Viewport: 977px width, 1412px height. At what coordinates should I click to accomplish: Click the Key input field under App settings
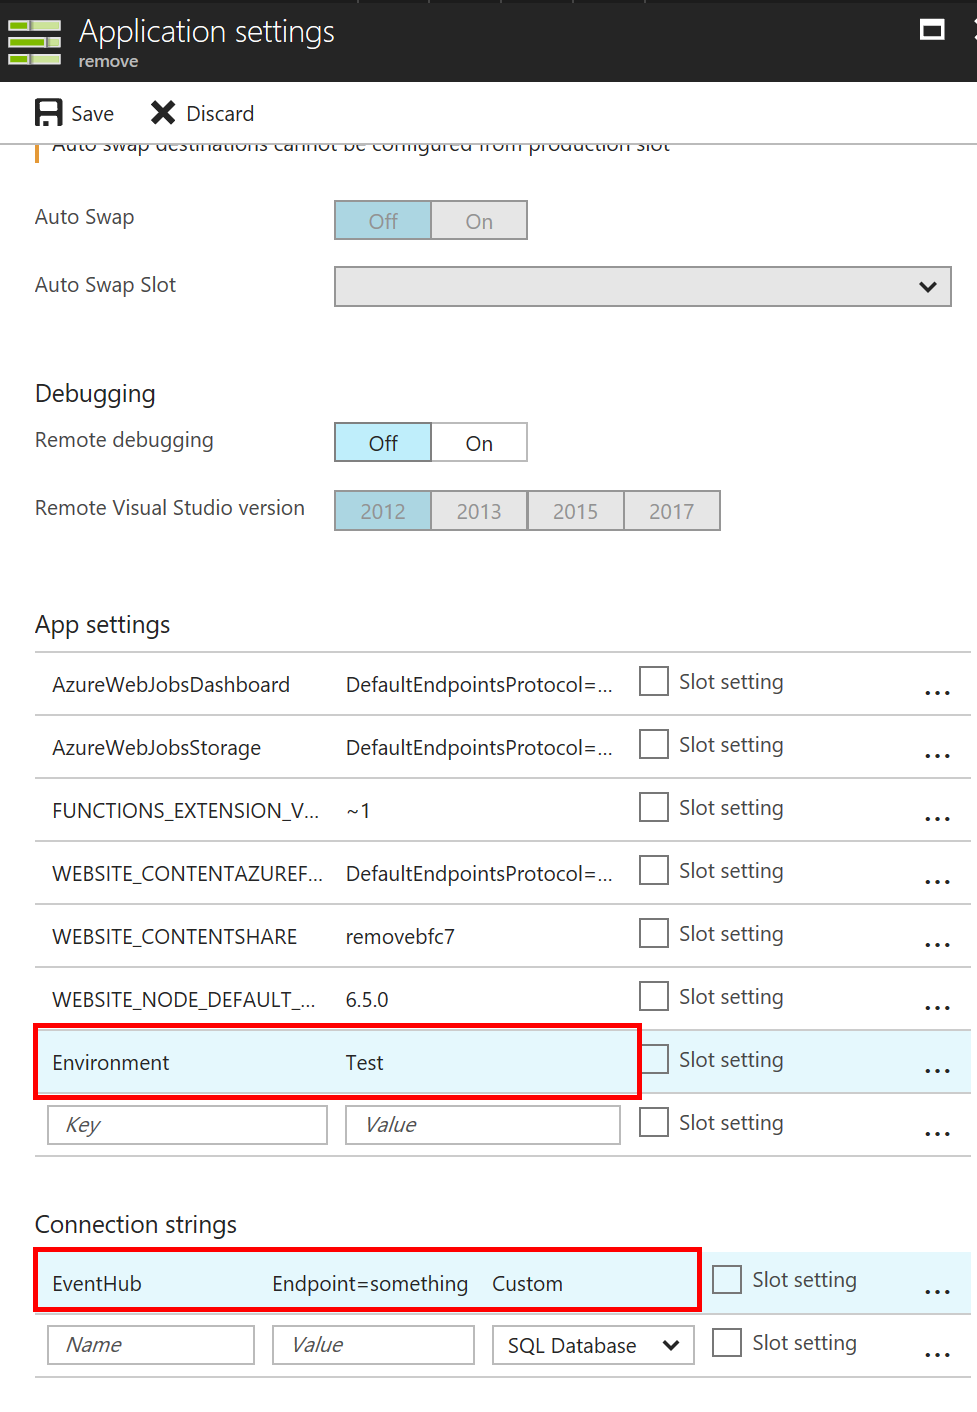(186, 1124)
